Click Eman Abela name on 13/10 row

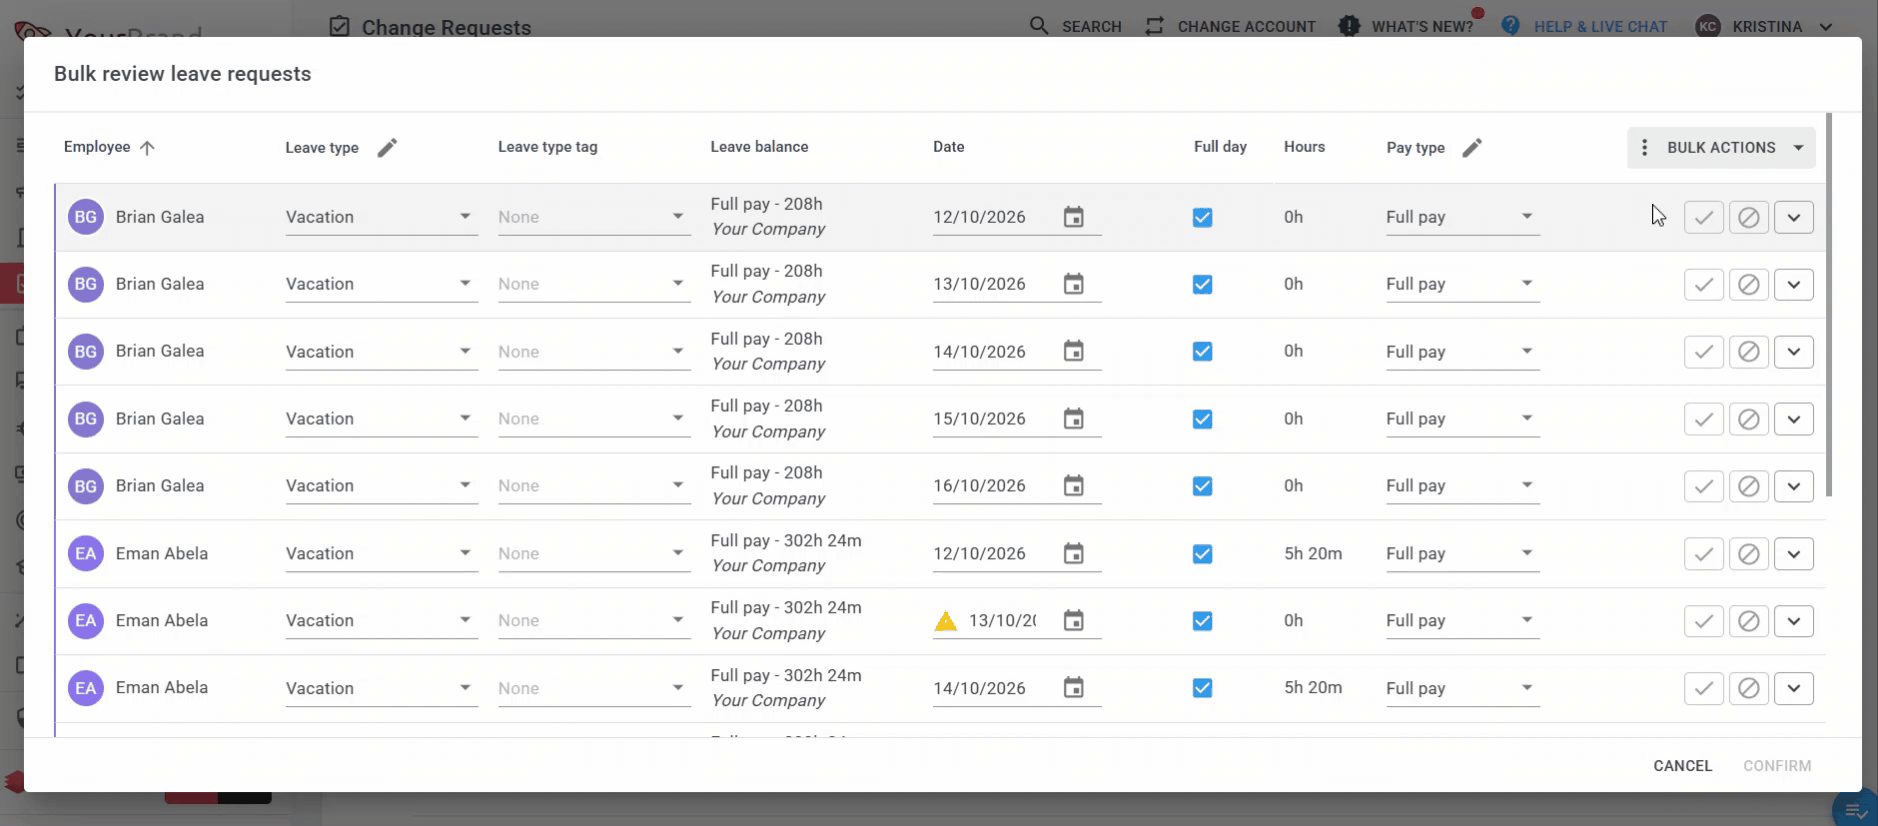click(162, 621)
